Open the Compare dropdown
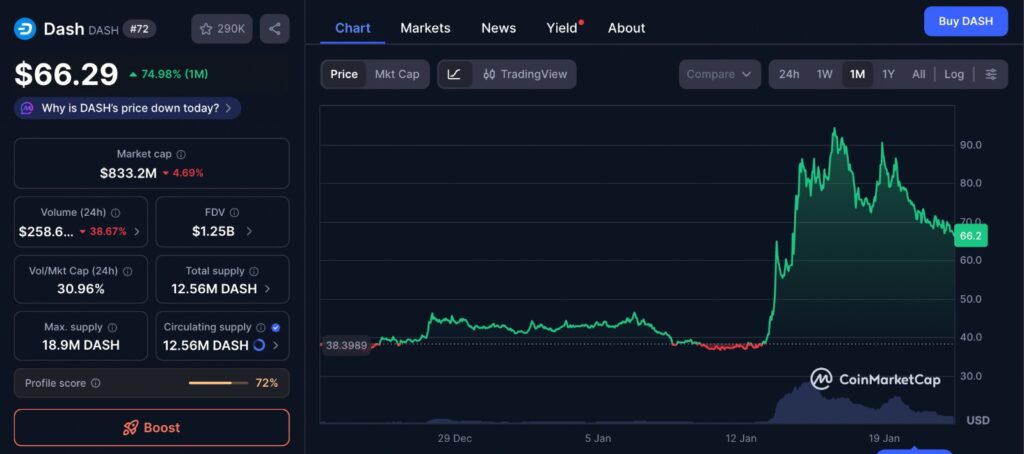Image resolution: width=1024 pixels, height=454 pixels. click(720, 74)
